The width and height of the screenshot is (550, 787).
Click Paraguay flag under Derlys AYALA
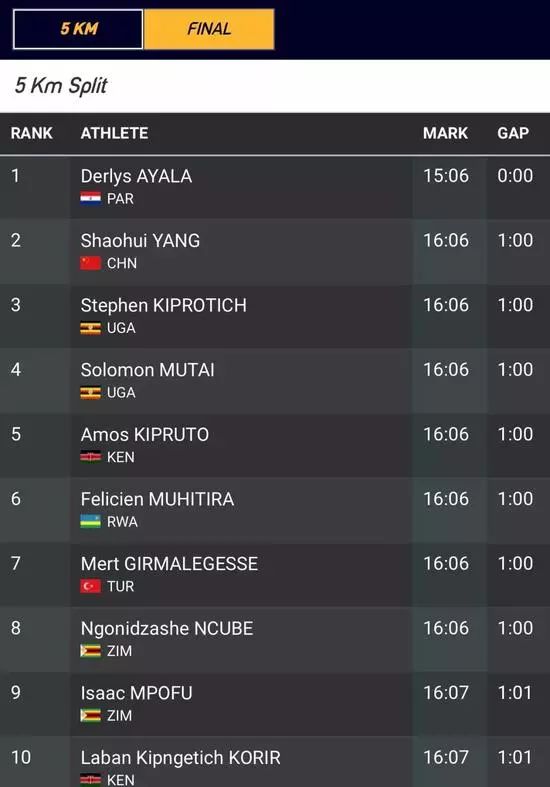tap(90, 199)
